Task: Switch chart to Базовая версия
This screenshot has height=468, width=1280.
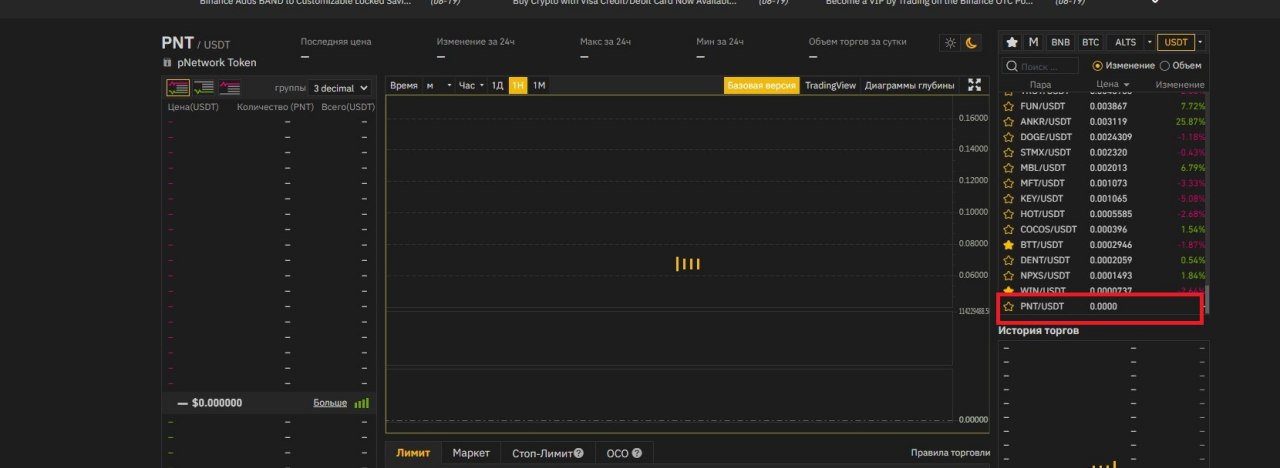Action: click(x=762, y=86)
